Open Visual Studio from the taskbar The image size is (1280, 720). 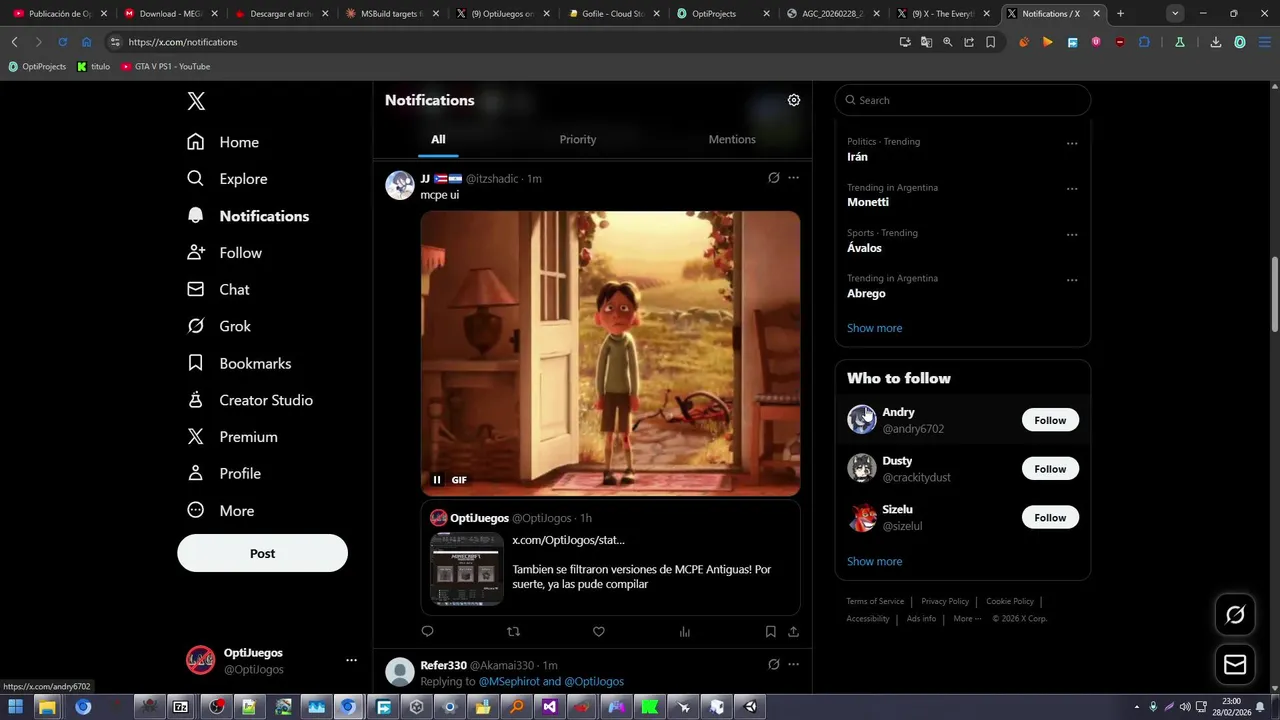coord(549,707)
